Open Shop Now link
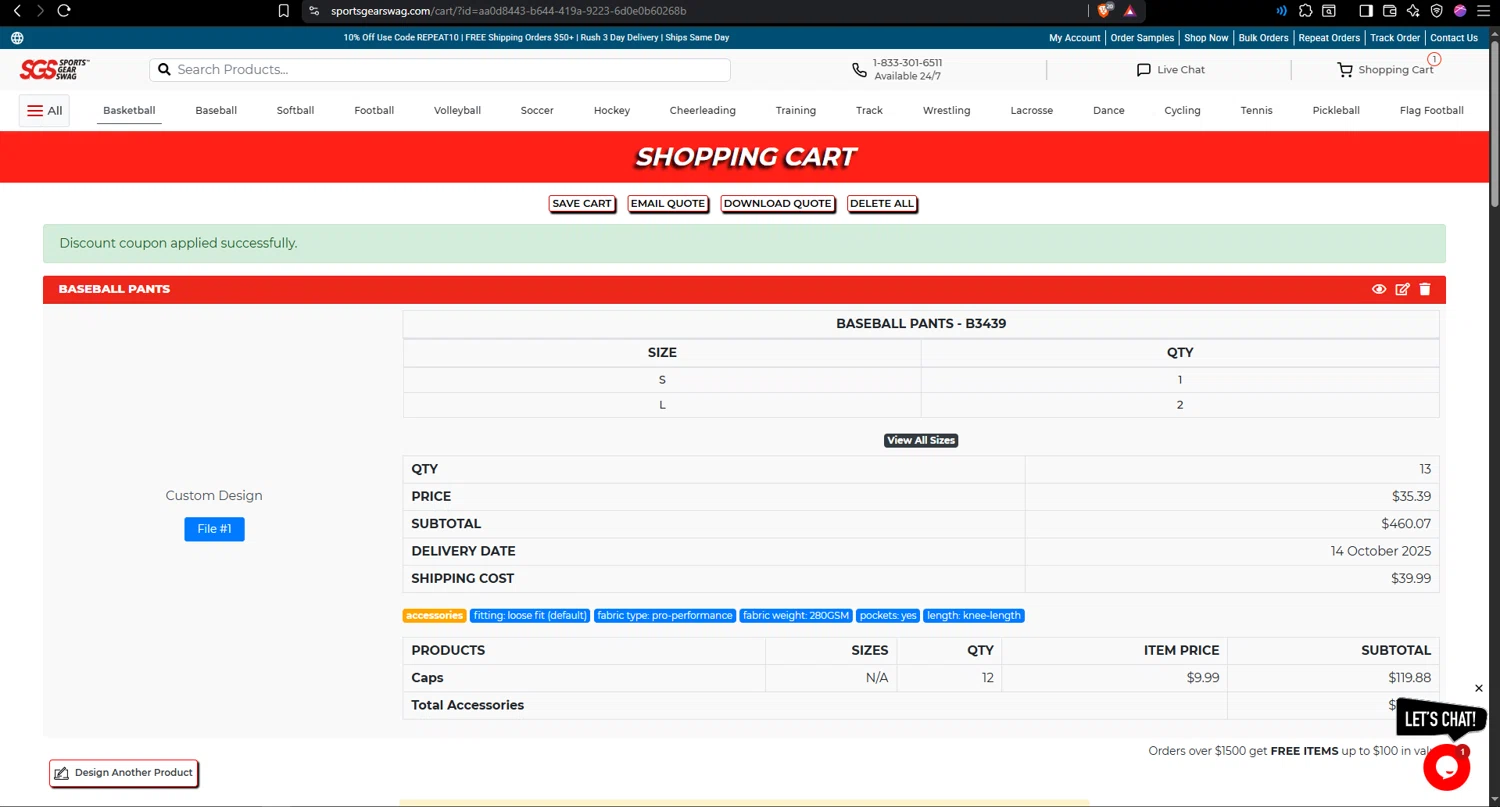Image resolution: width=1500 pixels, height=807 pixels. 1206,38
